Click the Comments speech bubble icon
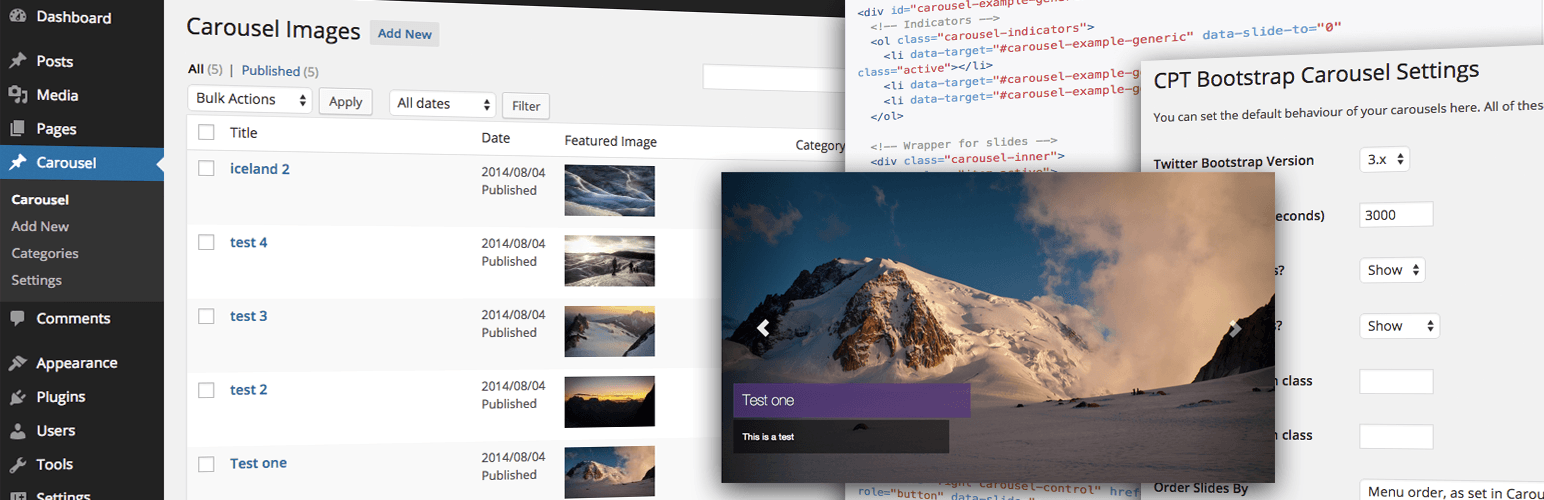 click(x=18, y=318)
